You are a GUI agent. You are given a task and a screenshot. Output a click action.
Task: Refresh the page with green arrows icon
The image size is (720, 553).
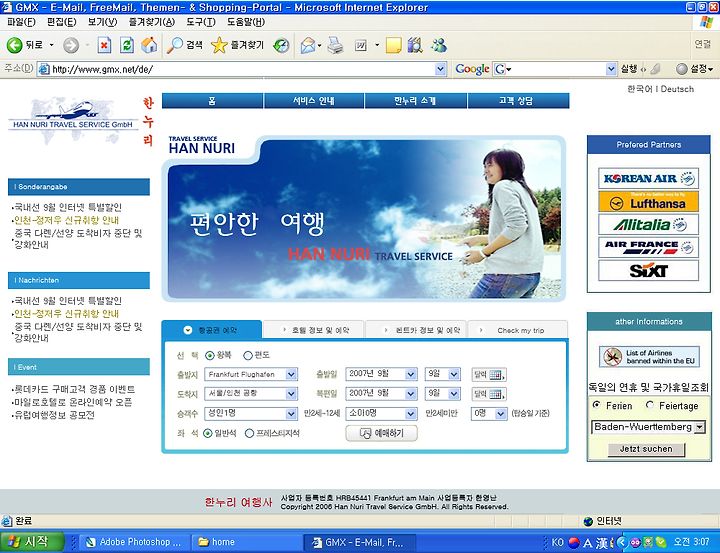(x=127, y=45)
